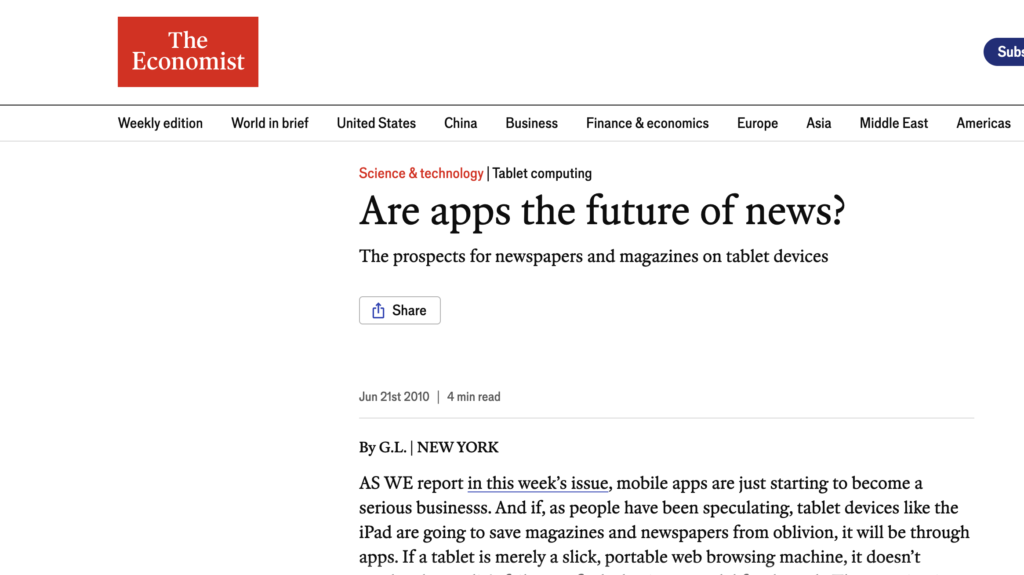Click the article subtitle about tablet devices
Viewport: 1024px width, 575px height.
pyautogui.click(x=594, y=256)
